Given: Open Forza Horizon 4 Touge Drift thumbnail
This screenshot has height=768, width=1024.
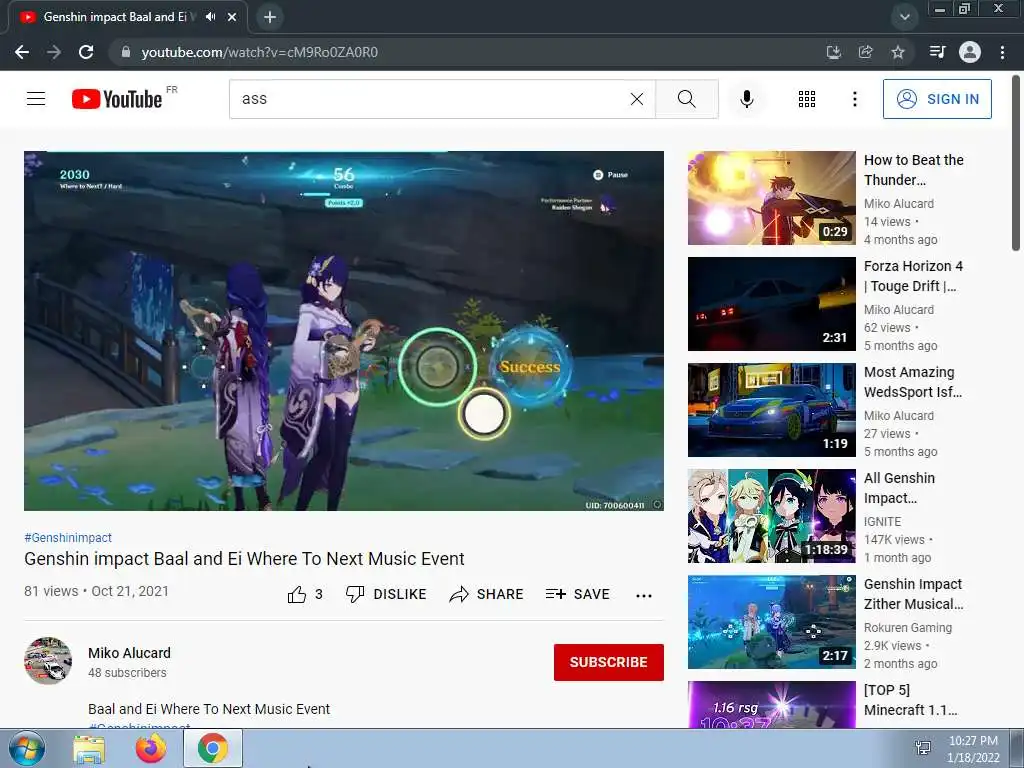Looking at the screenshot, I should [x=771, y=304].
